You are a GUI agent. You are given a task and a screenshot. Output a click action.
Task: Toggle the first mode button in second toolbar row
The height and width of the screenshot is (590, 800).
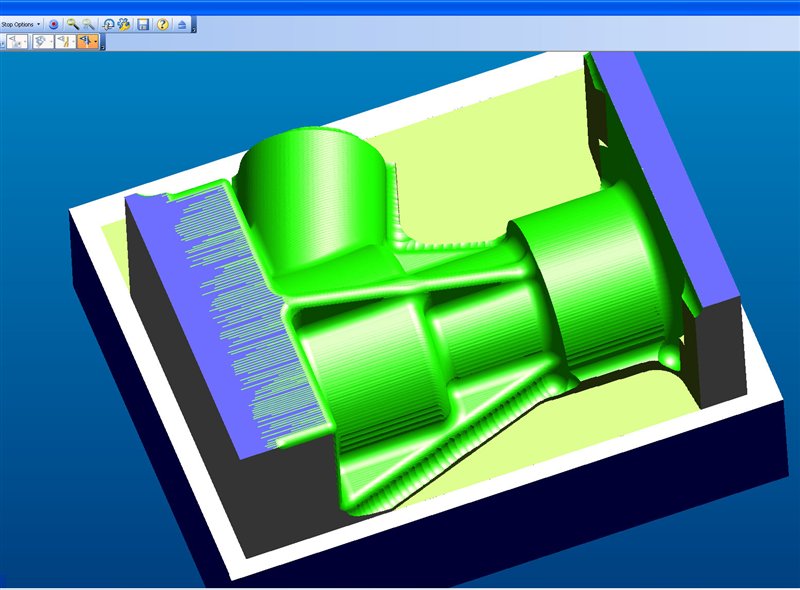[x=17, y=42]
